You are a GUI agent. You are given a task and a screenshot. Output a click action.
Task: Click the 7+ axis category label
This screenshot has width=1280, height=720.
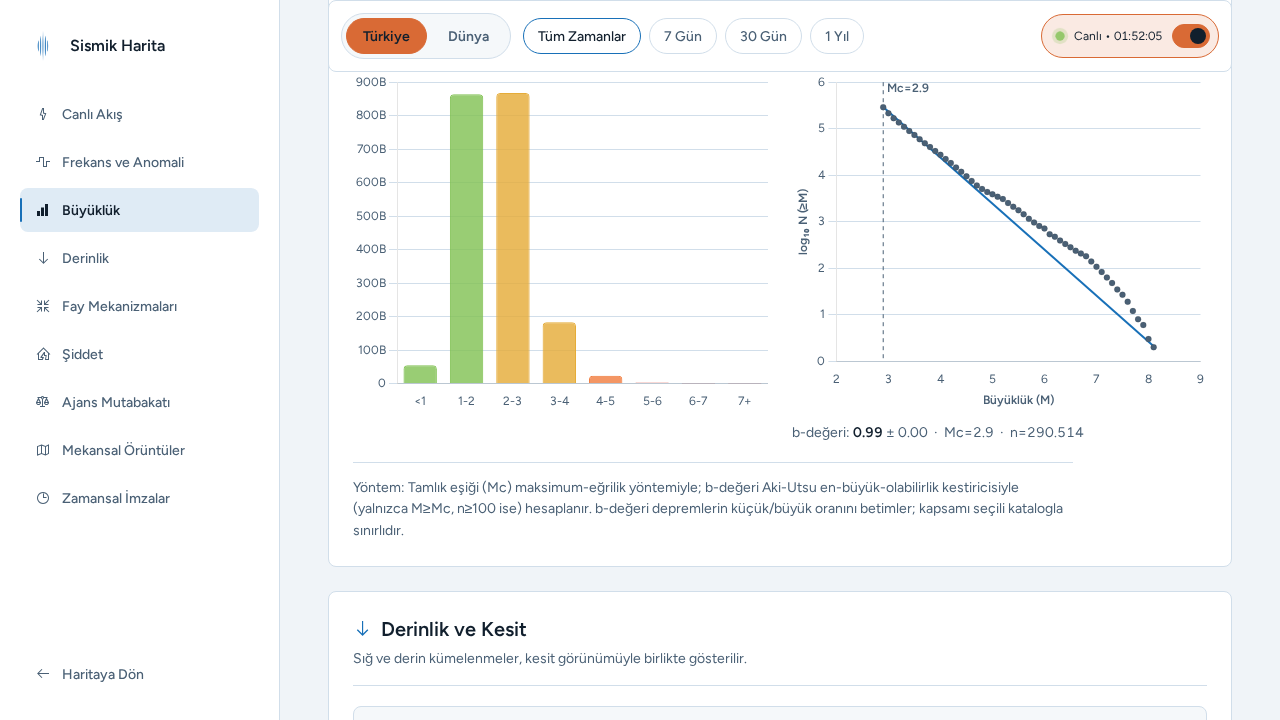pos(744,401)
